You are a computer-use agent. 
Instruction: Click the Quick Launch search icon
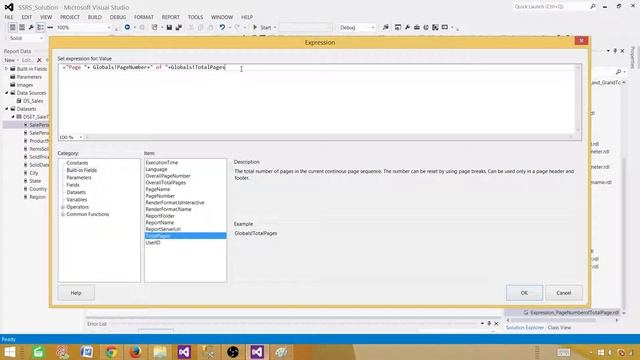(593, 7)
